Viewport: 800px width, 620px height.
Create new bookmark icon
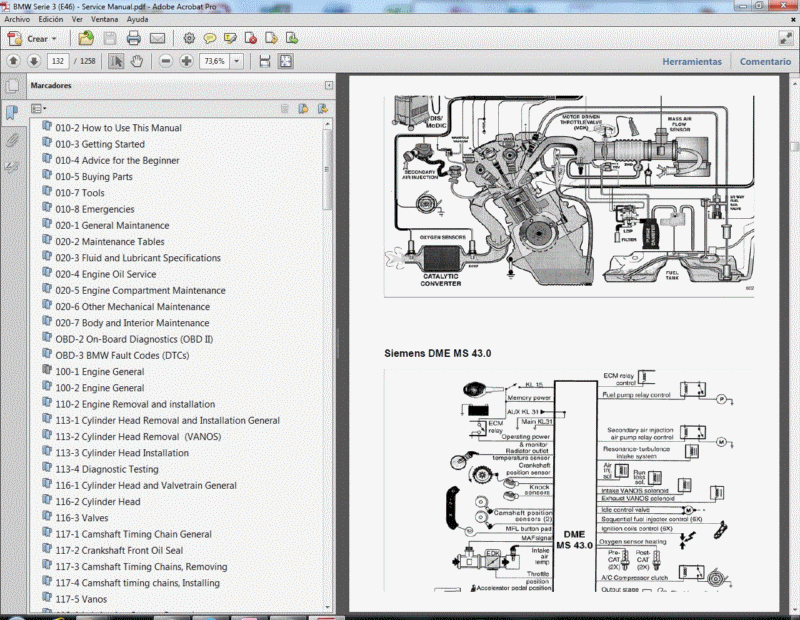tap(304, 108)
